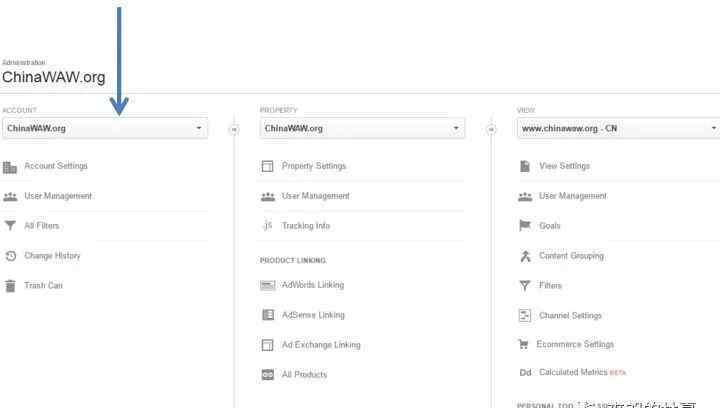Expand the View dropdown www.chinawaw.org - CN
Viewport: 720px width, 408px height.
(618, 129)
